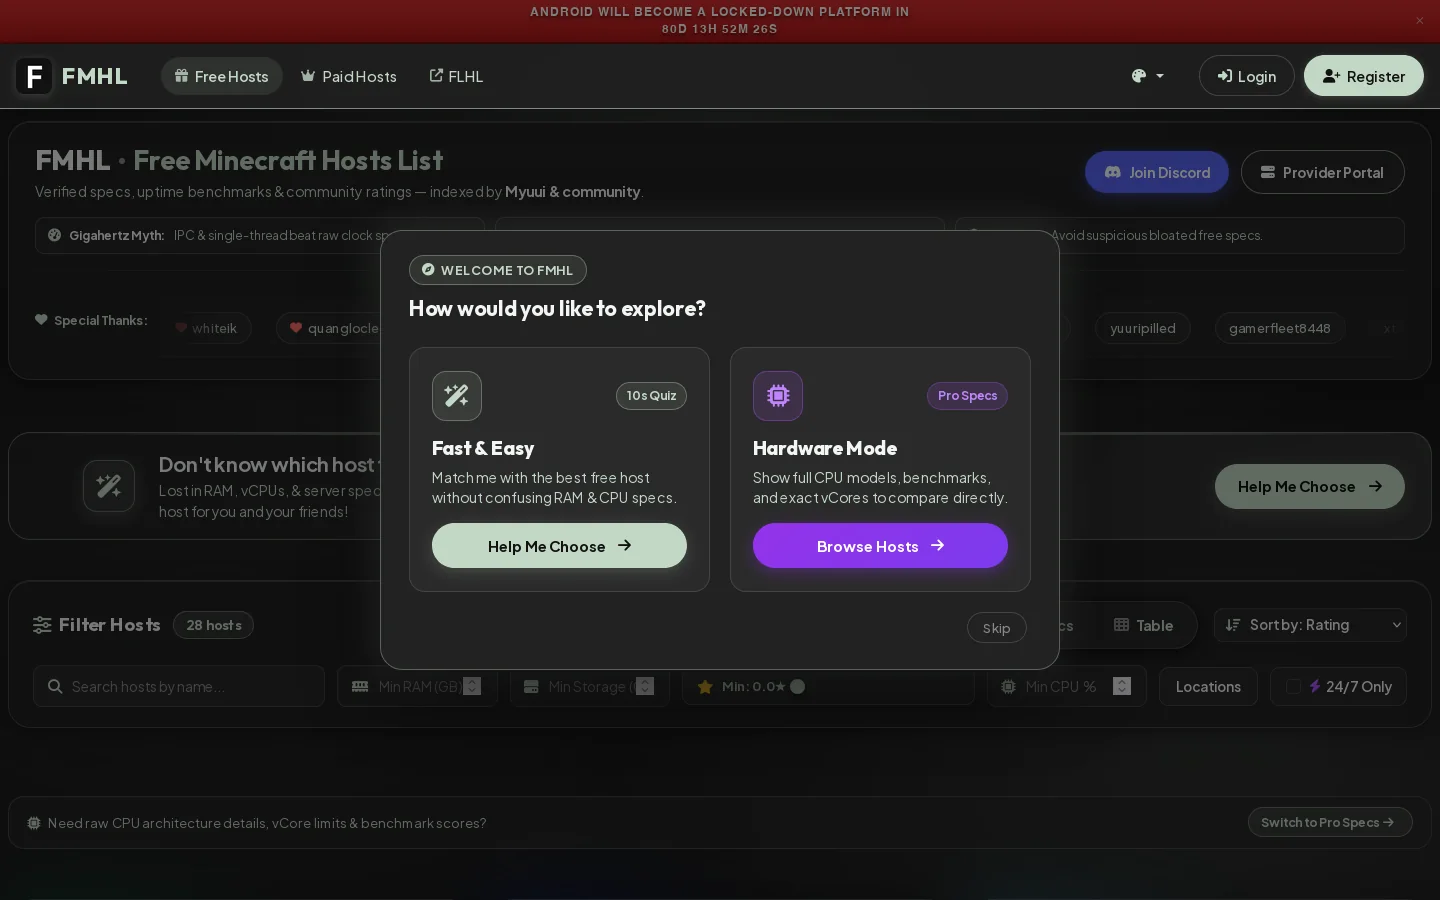Click the magic wand icon in Fast & Easy card
1440x900 pixels.
[457, 396]
